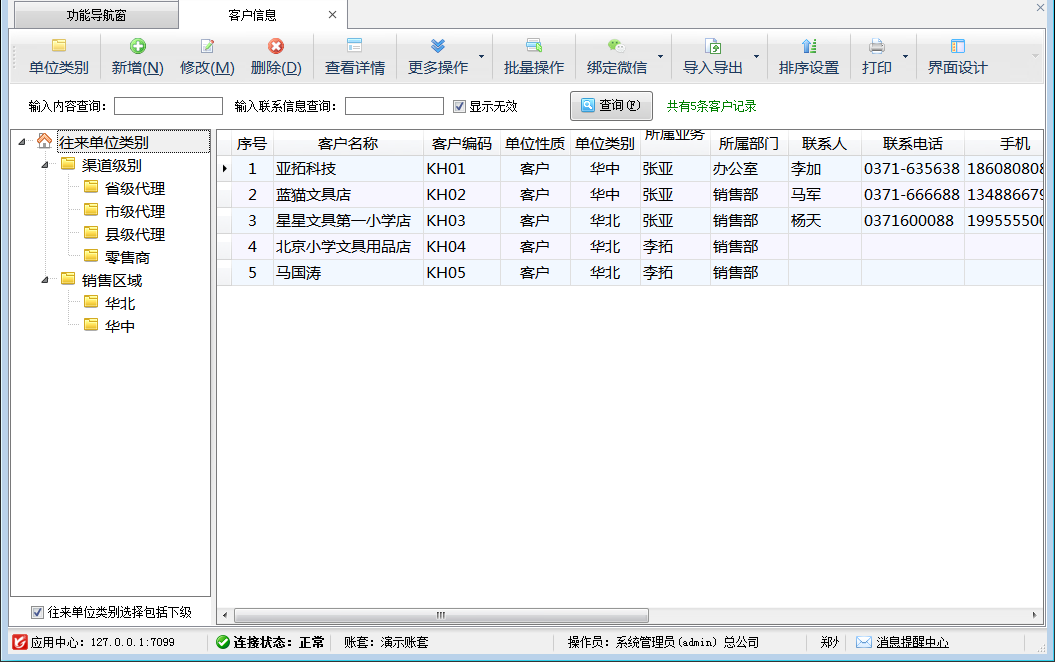
Task: Open 排序设置 sort settings
Action: [x=809, y=46]
